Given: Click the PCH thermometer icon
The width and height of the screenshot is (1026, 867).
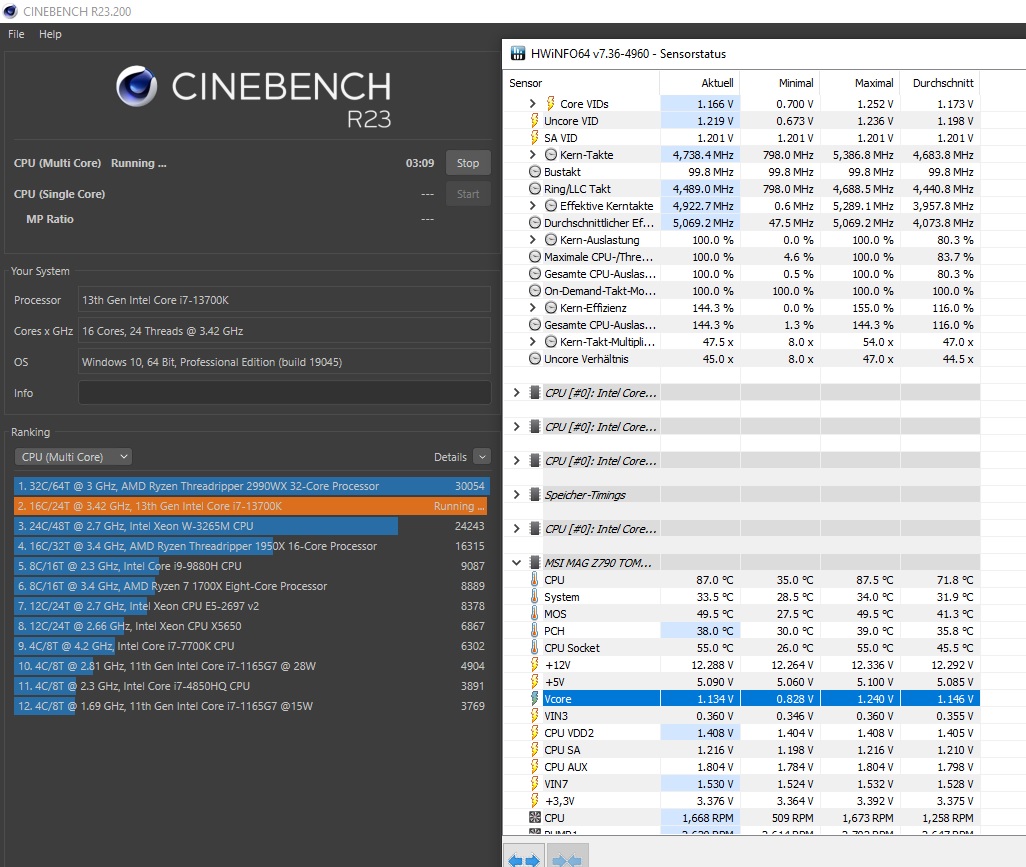Looking at the screenshot, I should click(535, 631).
